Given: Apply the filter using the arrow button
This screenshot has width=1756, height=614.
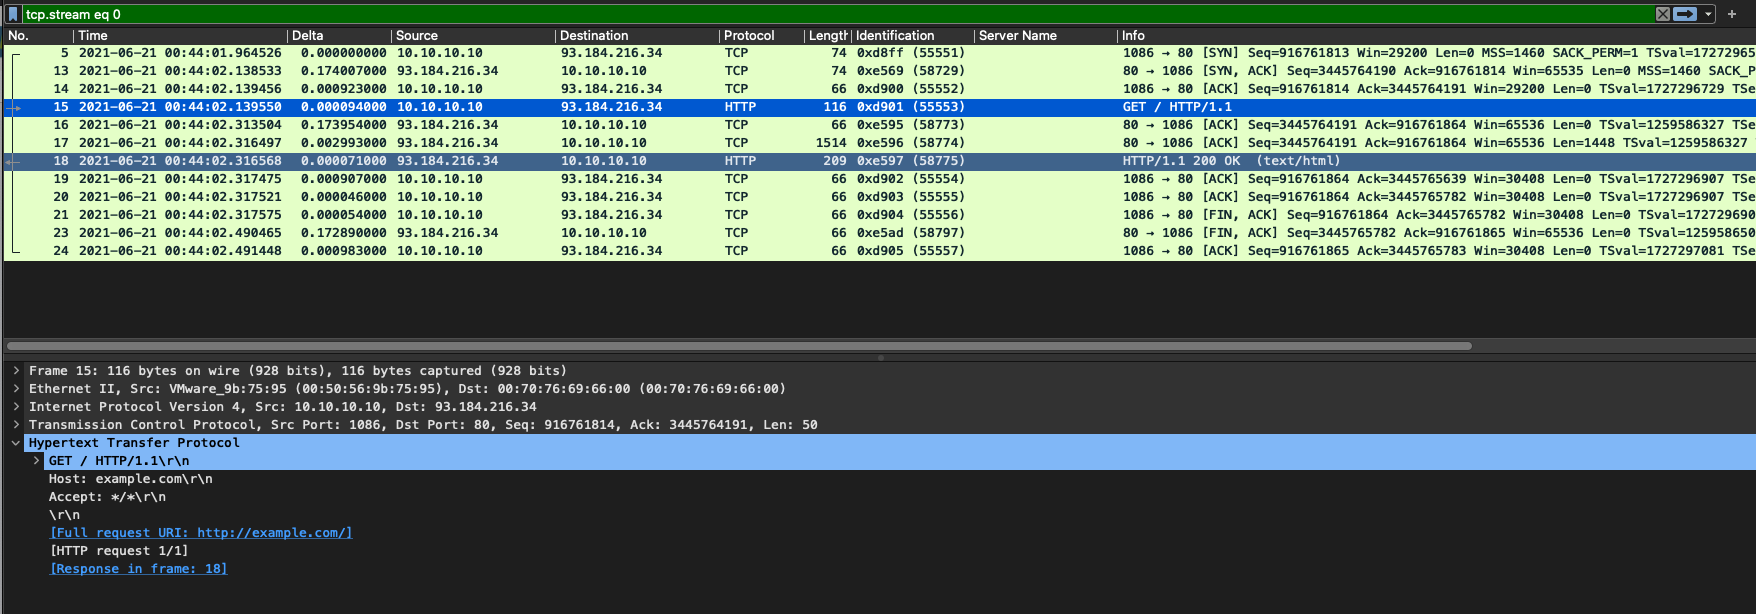Looking at the screenshot, I should (x=1685, y=14).
